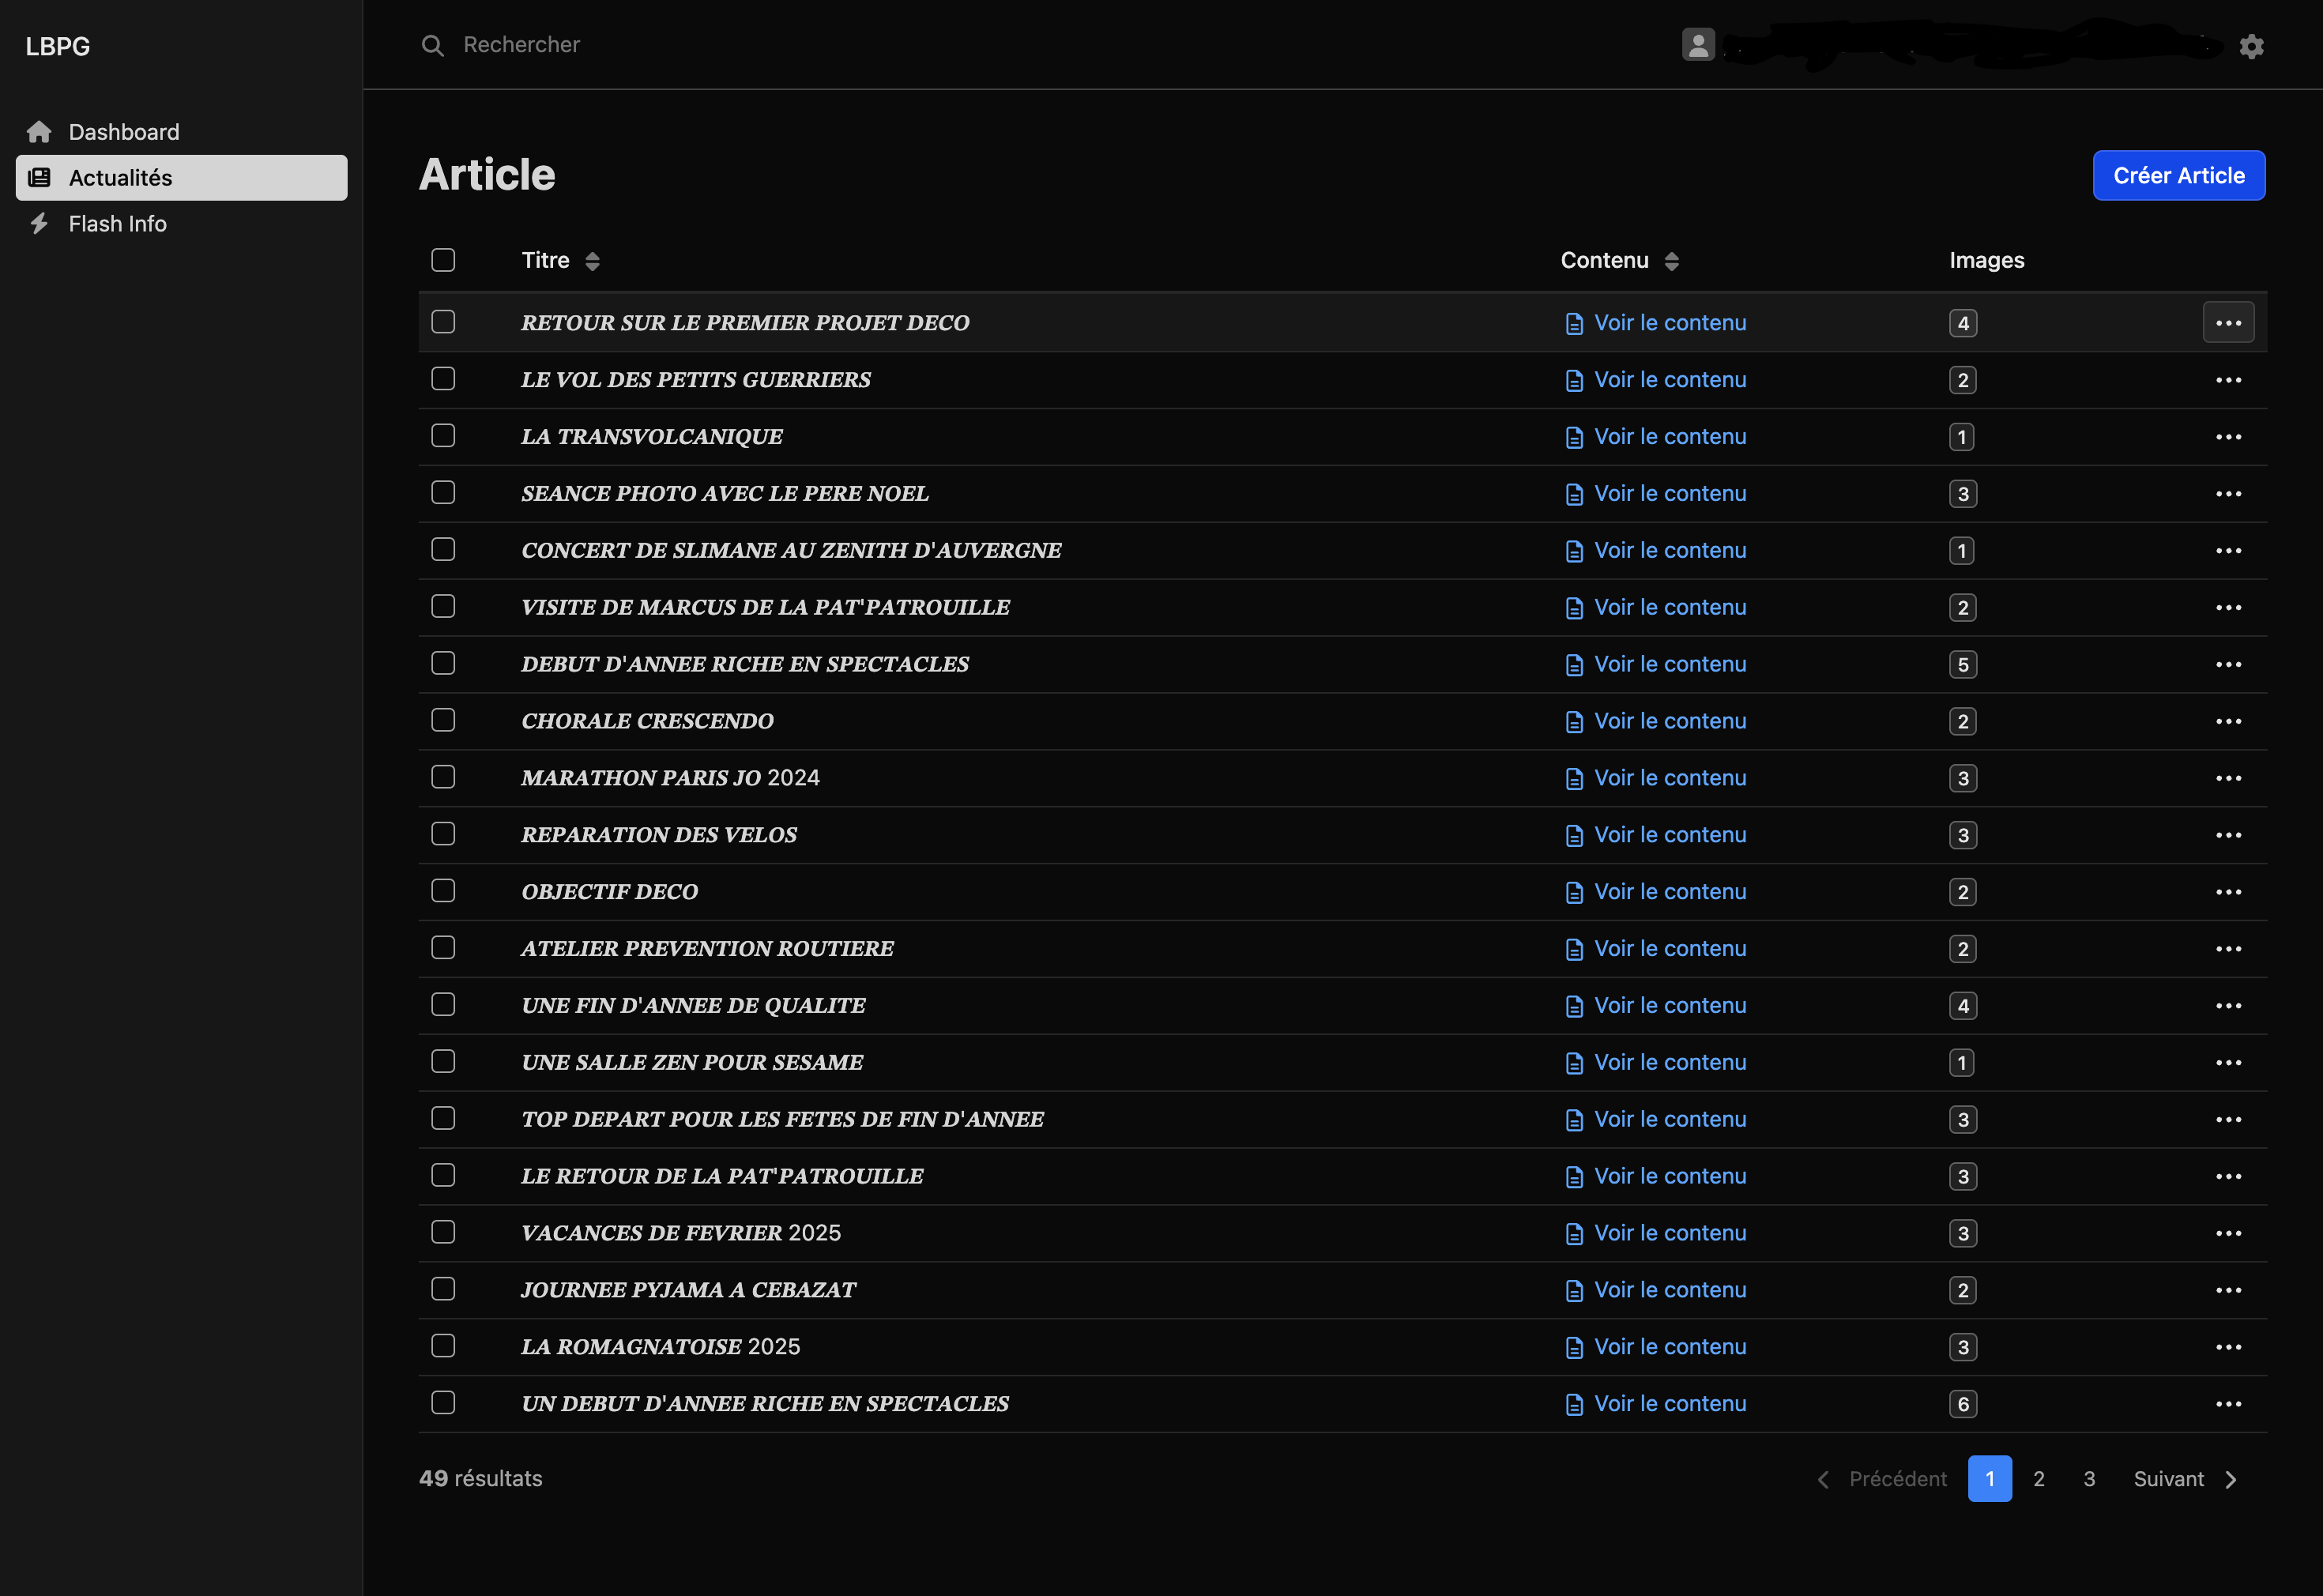Open Actualités section in sidebar

click(x=181, y=178)
